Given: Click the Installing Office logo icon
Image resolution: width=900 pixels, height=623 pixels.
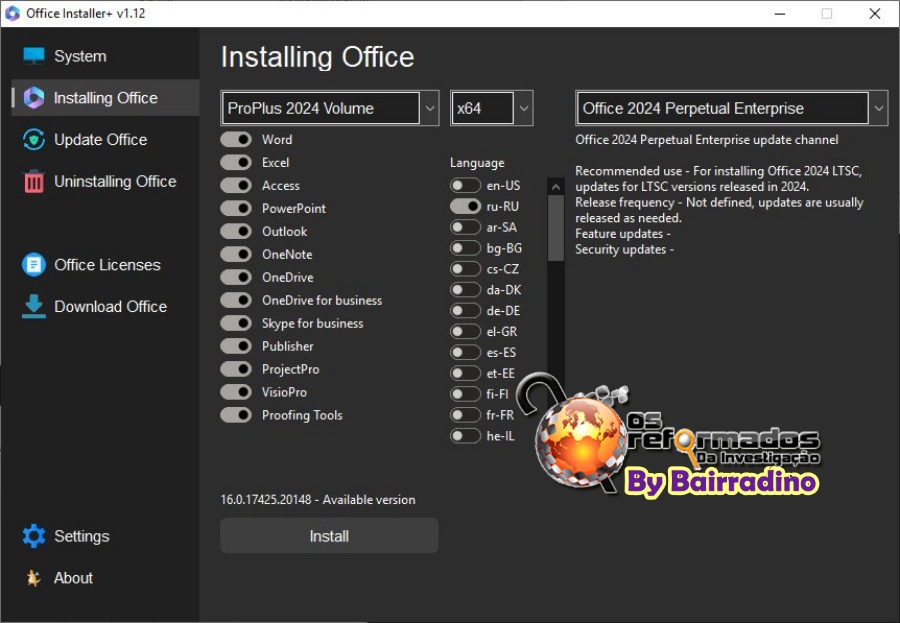Looking at the screenshot, I should pyautogui.click(x=33, y=98).
